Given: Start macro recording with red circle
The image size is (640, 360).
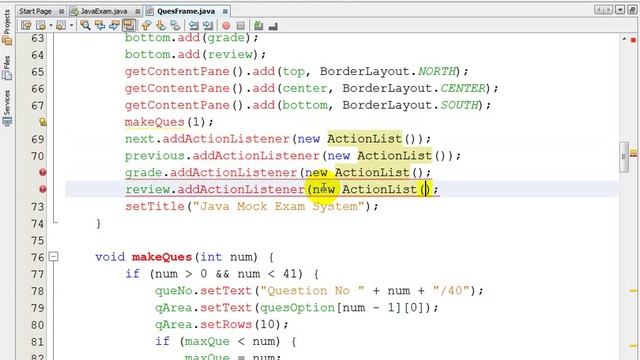Looking at the screenshot, I should click(226, 26).
